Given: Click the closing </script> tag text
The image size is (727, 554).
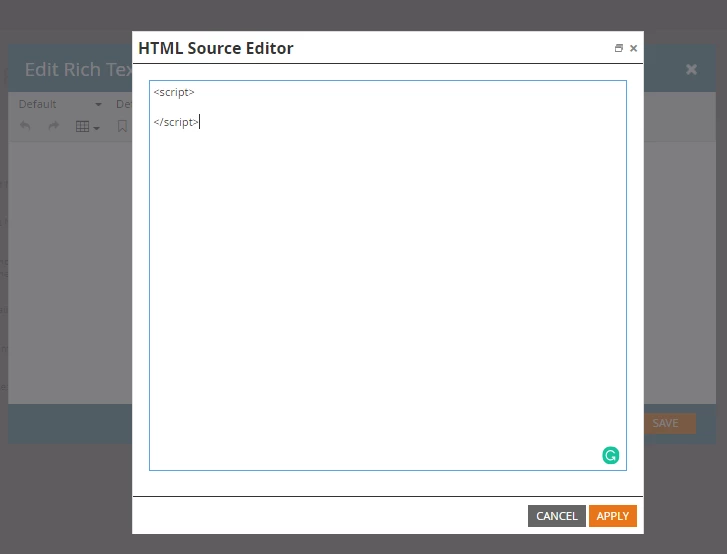Looking at the screenshot, I should click(176, 122).
